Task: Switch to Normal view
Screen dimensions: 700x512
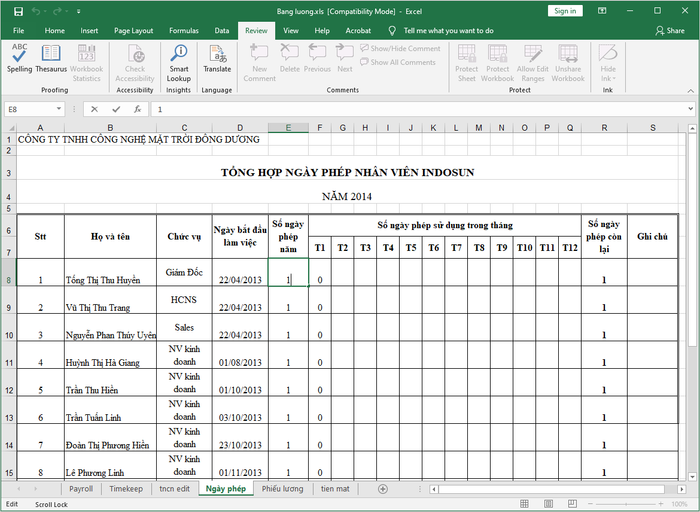Action: [x=524, y=504]
